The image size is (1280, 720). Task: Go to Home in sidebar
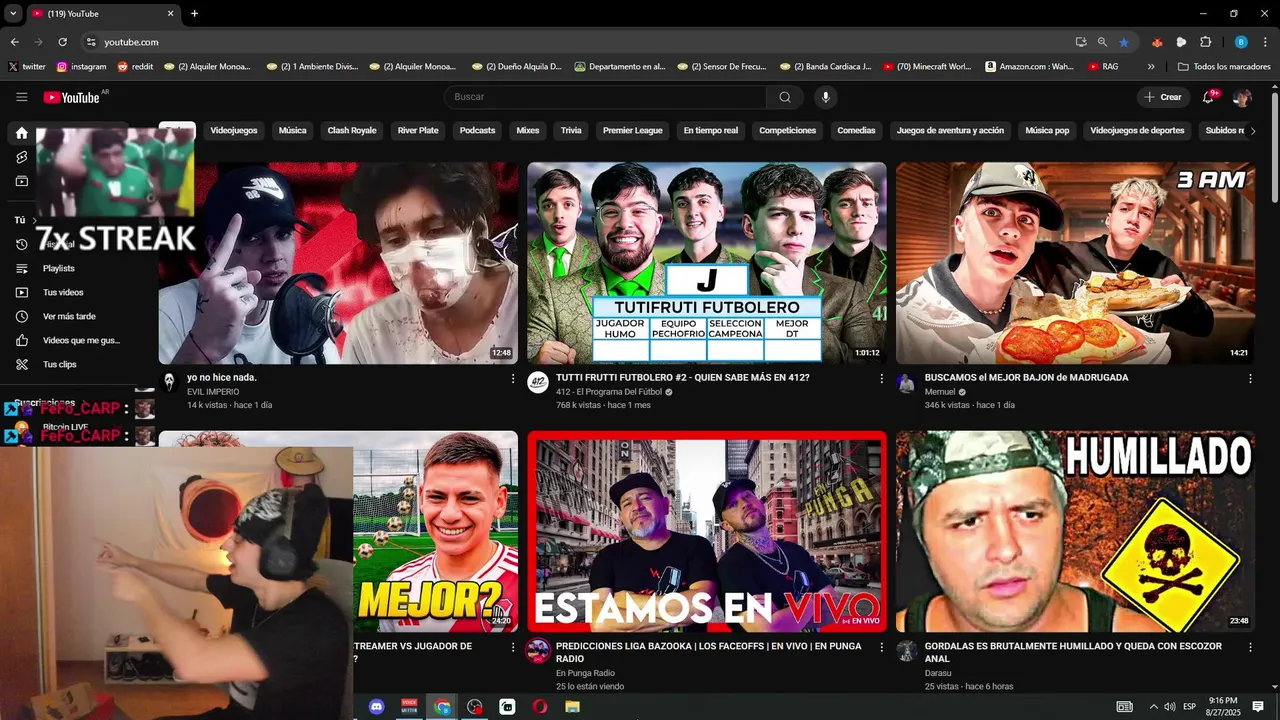[x=22, y=133]
